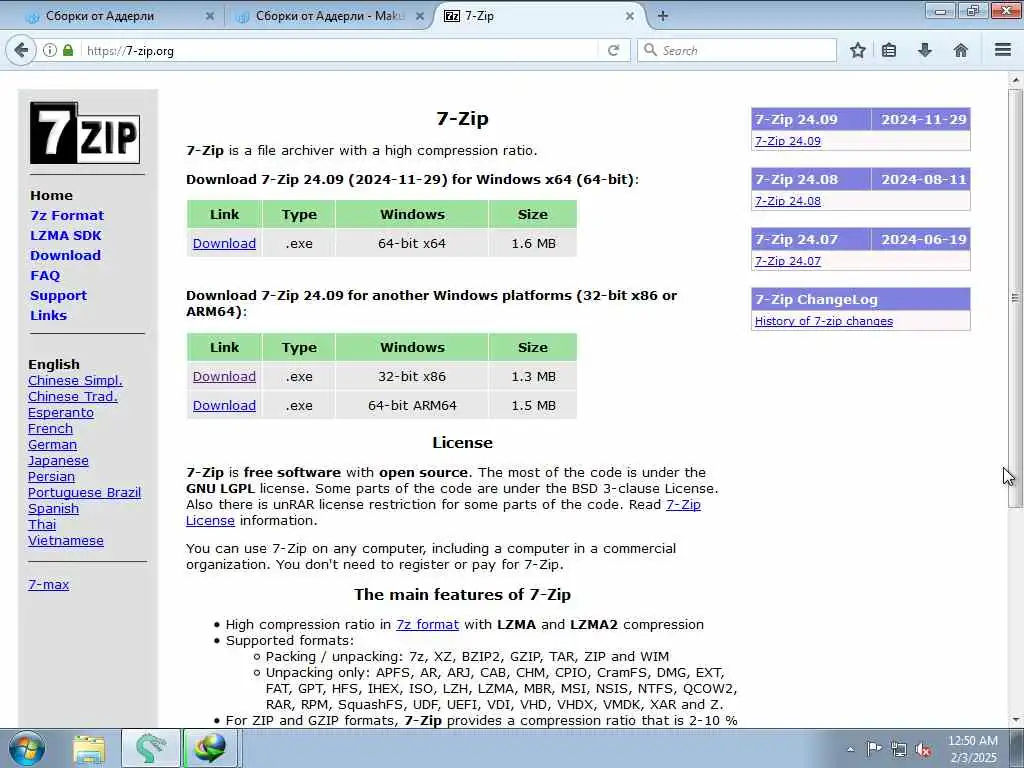The image size is (1024, 768).
Task: Open the LZMA SDK sidebar link
Action: coord(66,236)
